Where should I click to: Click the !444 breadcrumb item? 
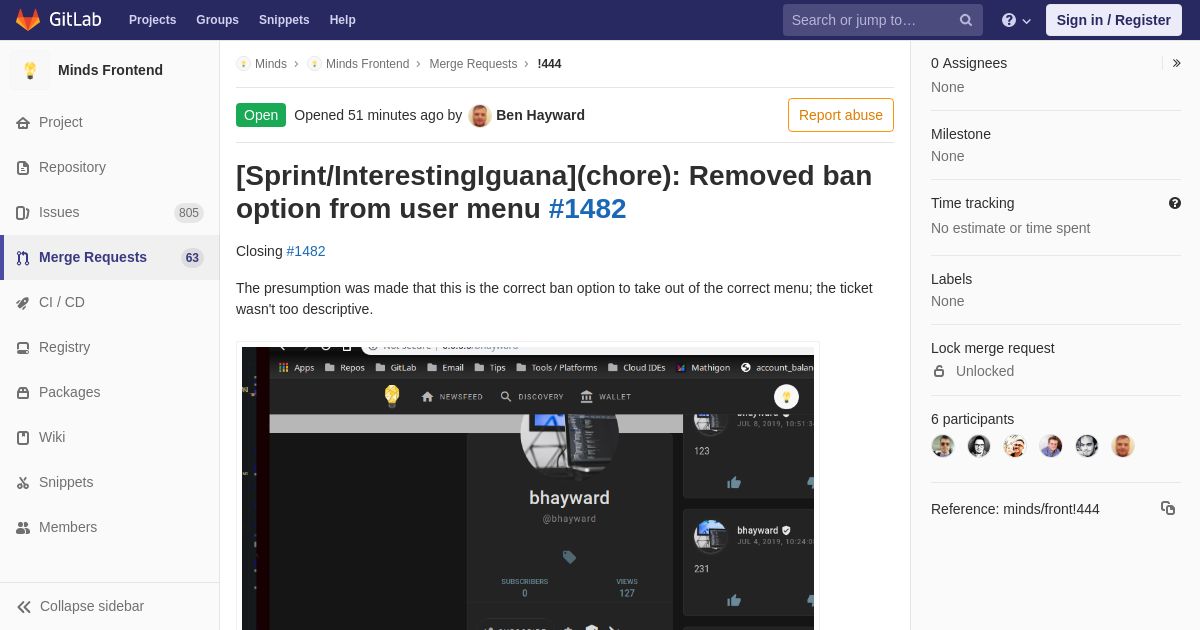(549, 64)
